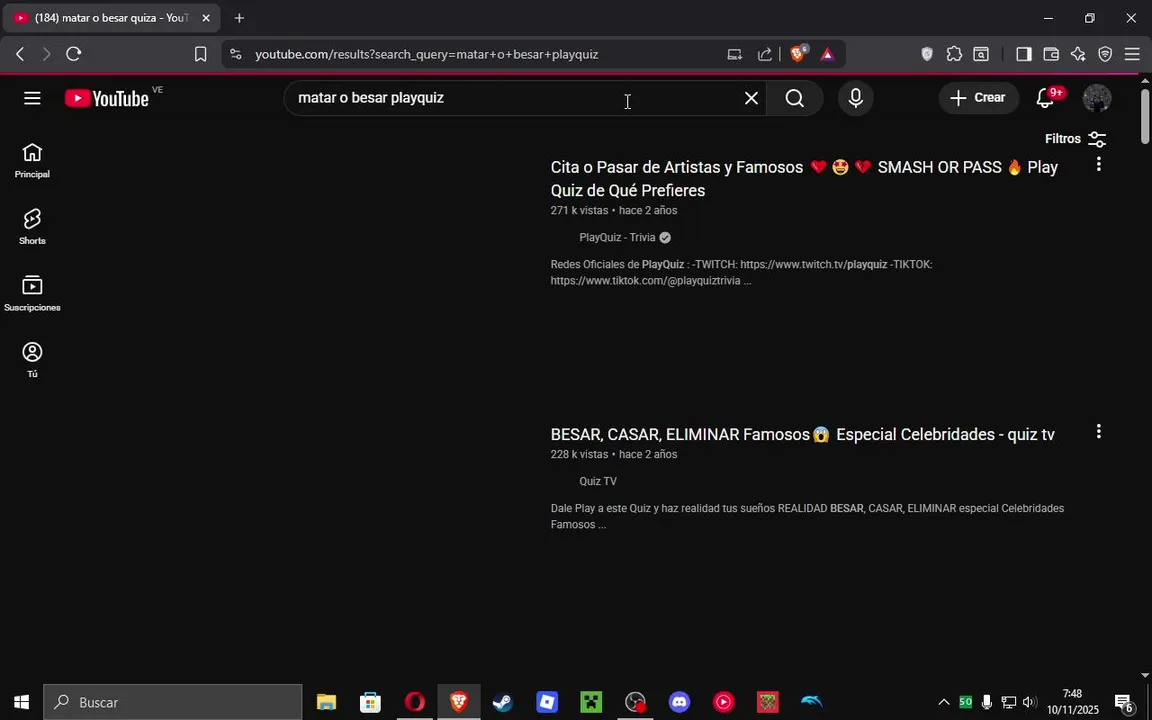The height and width of the screenshot is (720, 1152).
Task: Click the page vertical scrollbar
Action: pyautogui.click(x=1145, y=116)
